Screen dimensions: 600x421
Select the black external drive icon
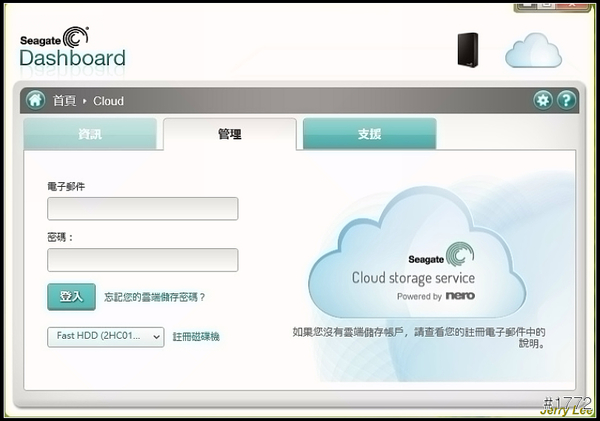click(x=468, y=50)
